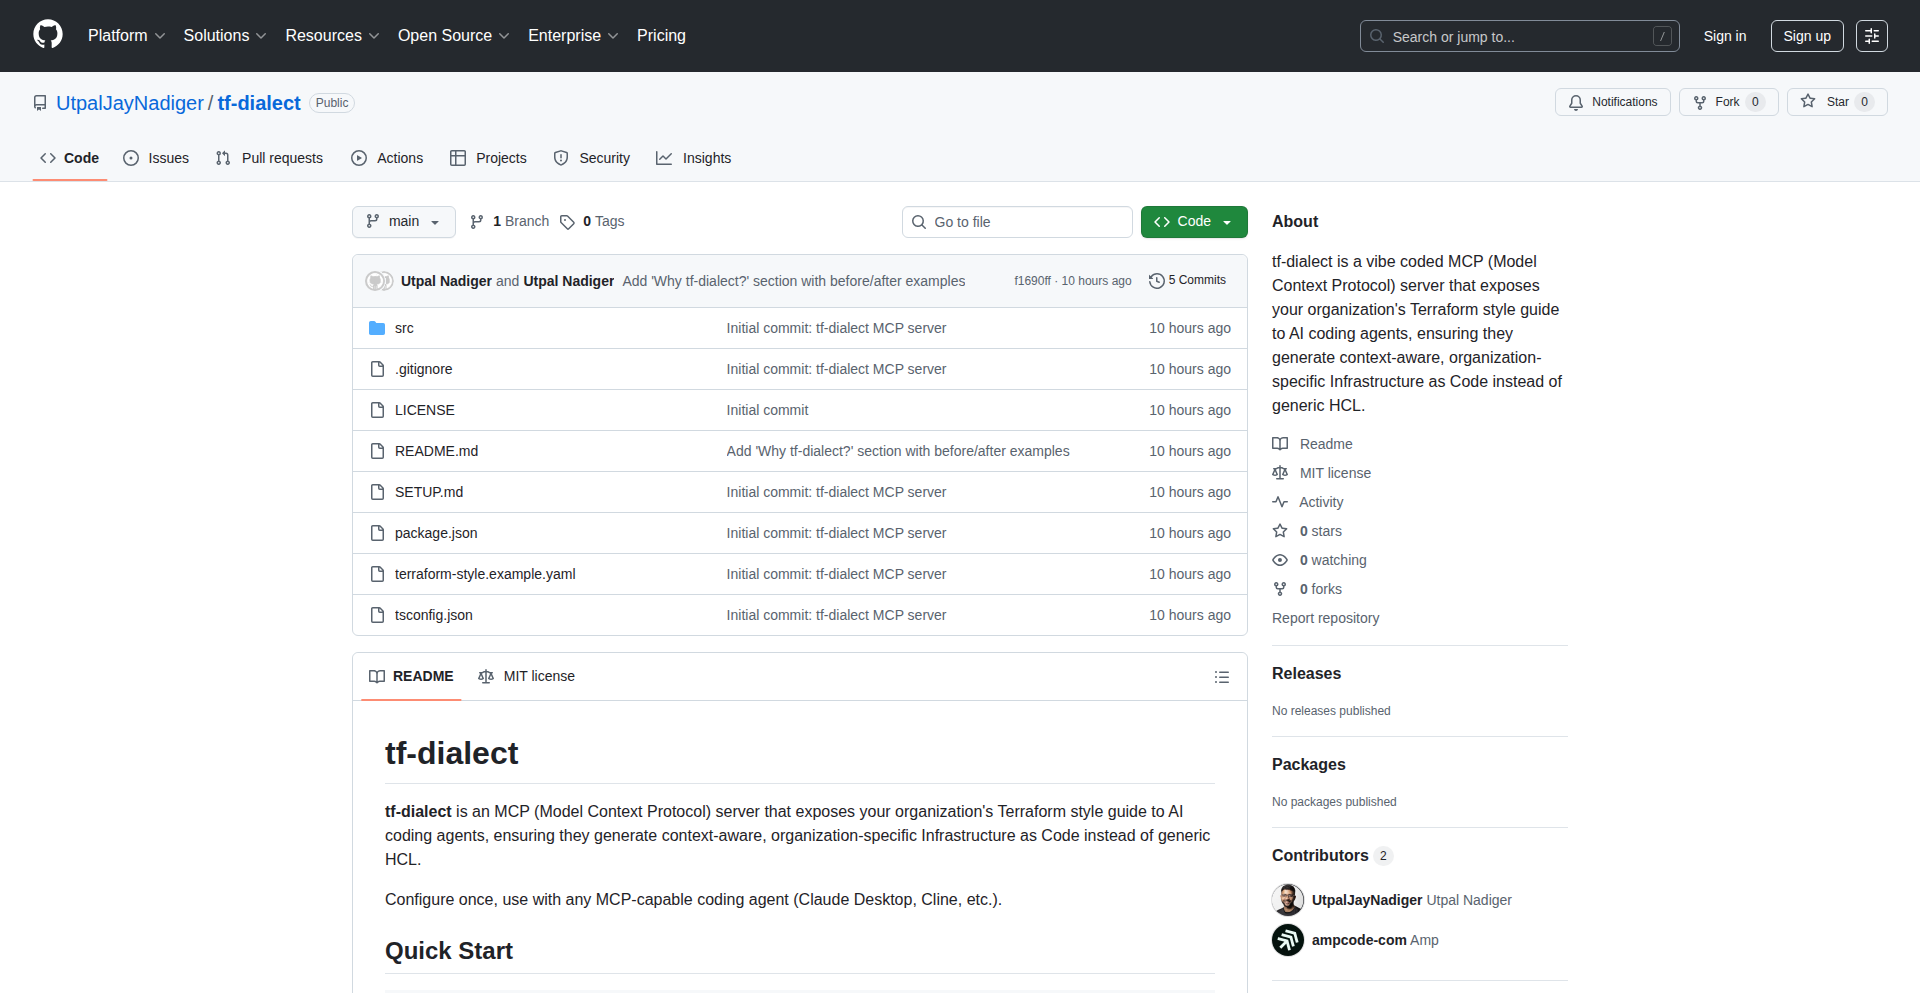Click the ampcode-com avatar icon
The image size is (1920, 993).
tap(1288, 940)
